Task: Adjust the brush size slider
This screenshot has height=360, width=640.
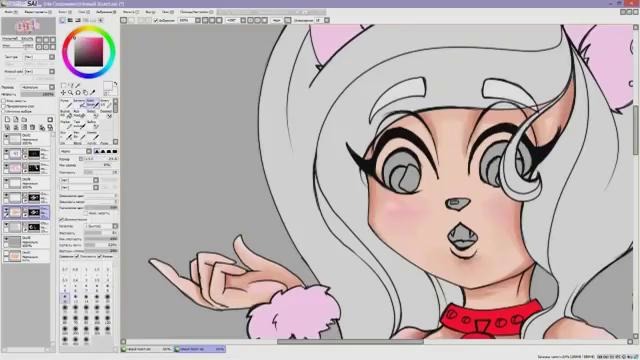Action: pos(101,158)
